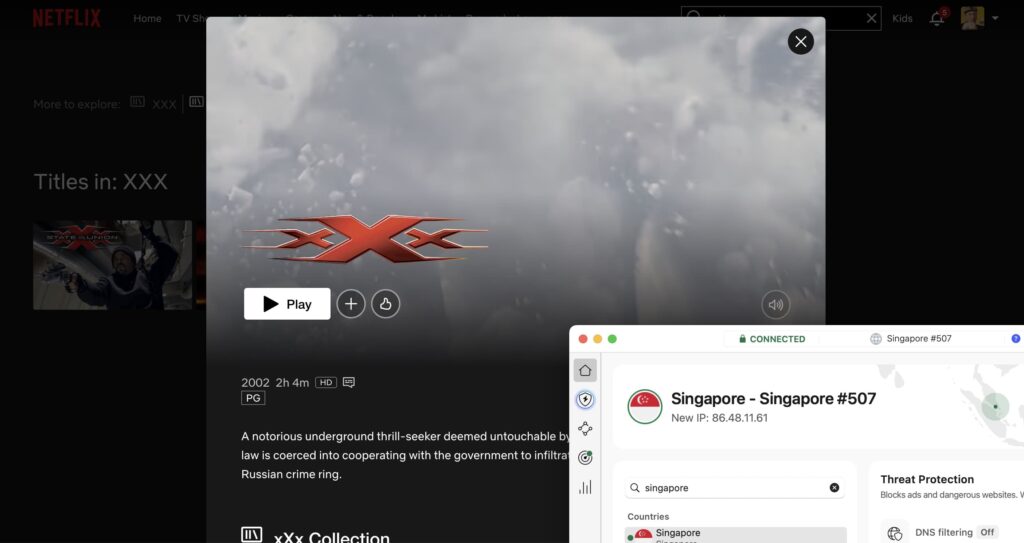Click the Netflix search magnifier icon
Viewport: 1024px width, 543px height.
point(694,18)
